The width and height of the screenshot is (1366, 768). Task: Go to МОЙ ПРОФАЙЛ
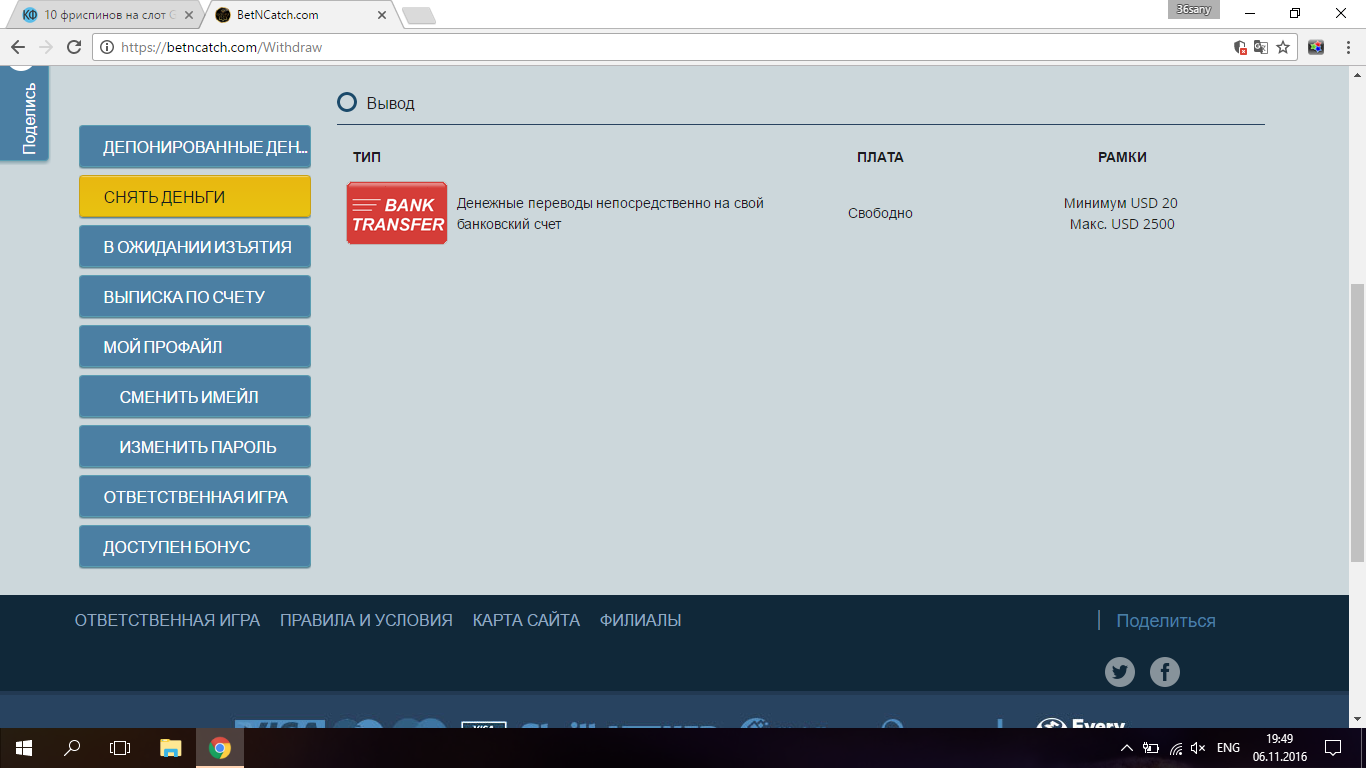tap(195, 347)
